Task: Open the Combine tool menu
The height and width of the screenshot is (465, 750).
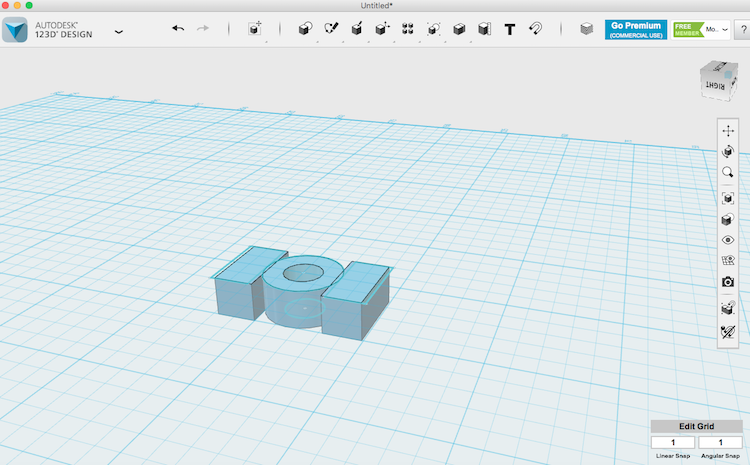Action: click(x=459, y=29)
